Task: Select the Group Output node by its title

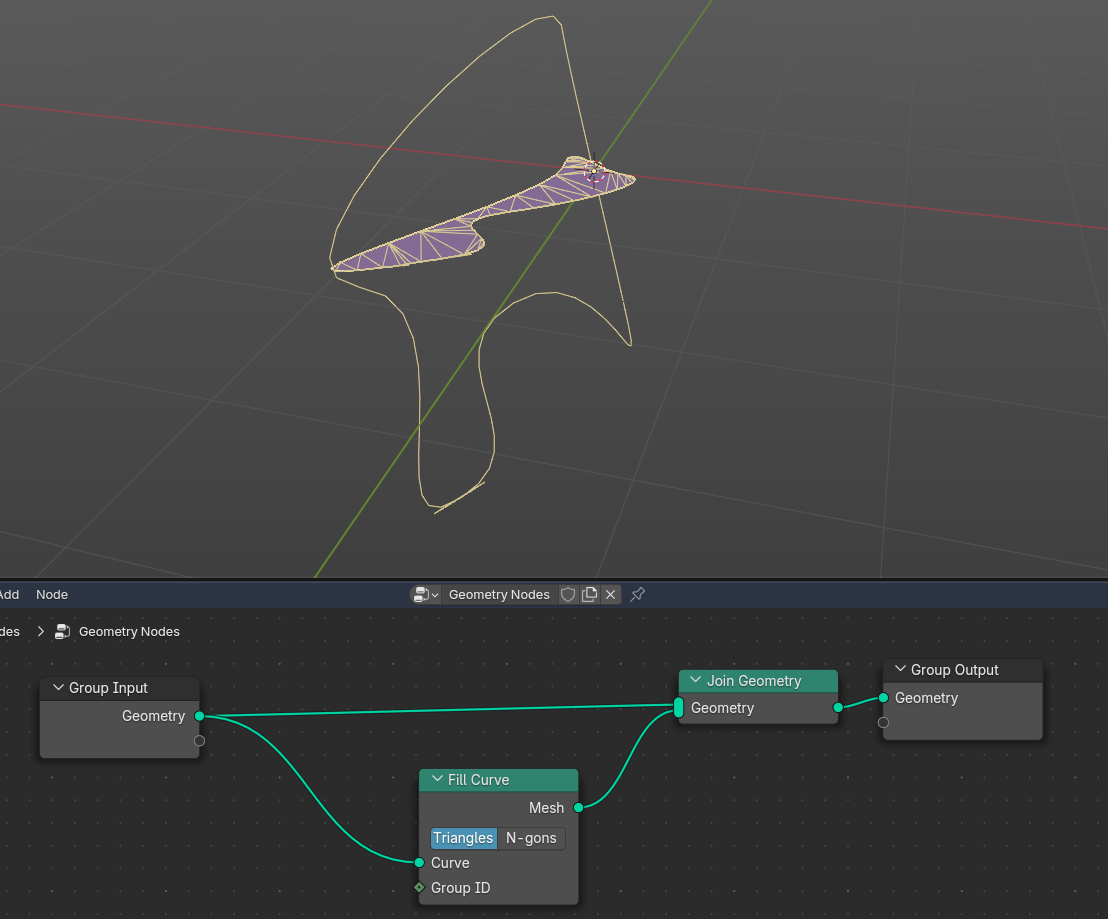Action: coord(955,670)
